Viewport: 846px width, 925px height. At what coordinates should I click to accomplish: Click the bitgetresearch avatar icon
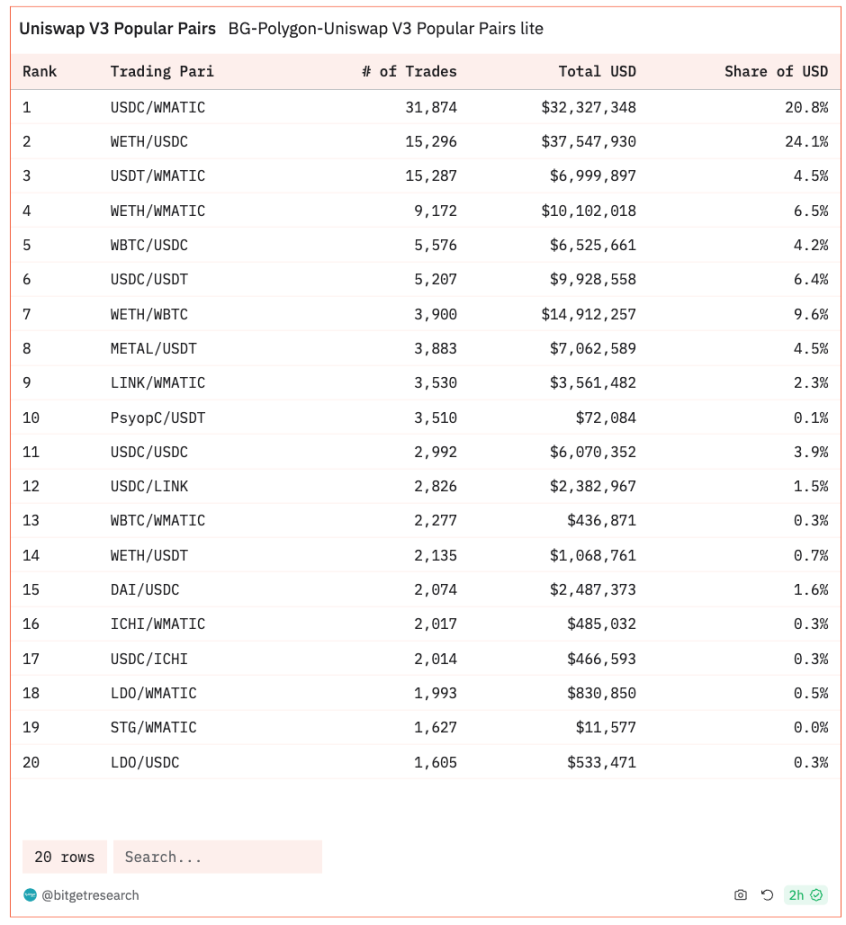pos(30,895)
